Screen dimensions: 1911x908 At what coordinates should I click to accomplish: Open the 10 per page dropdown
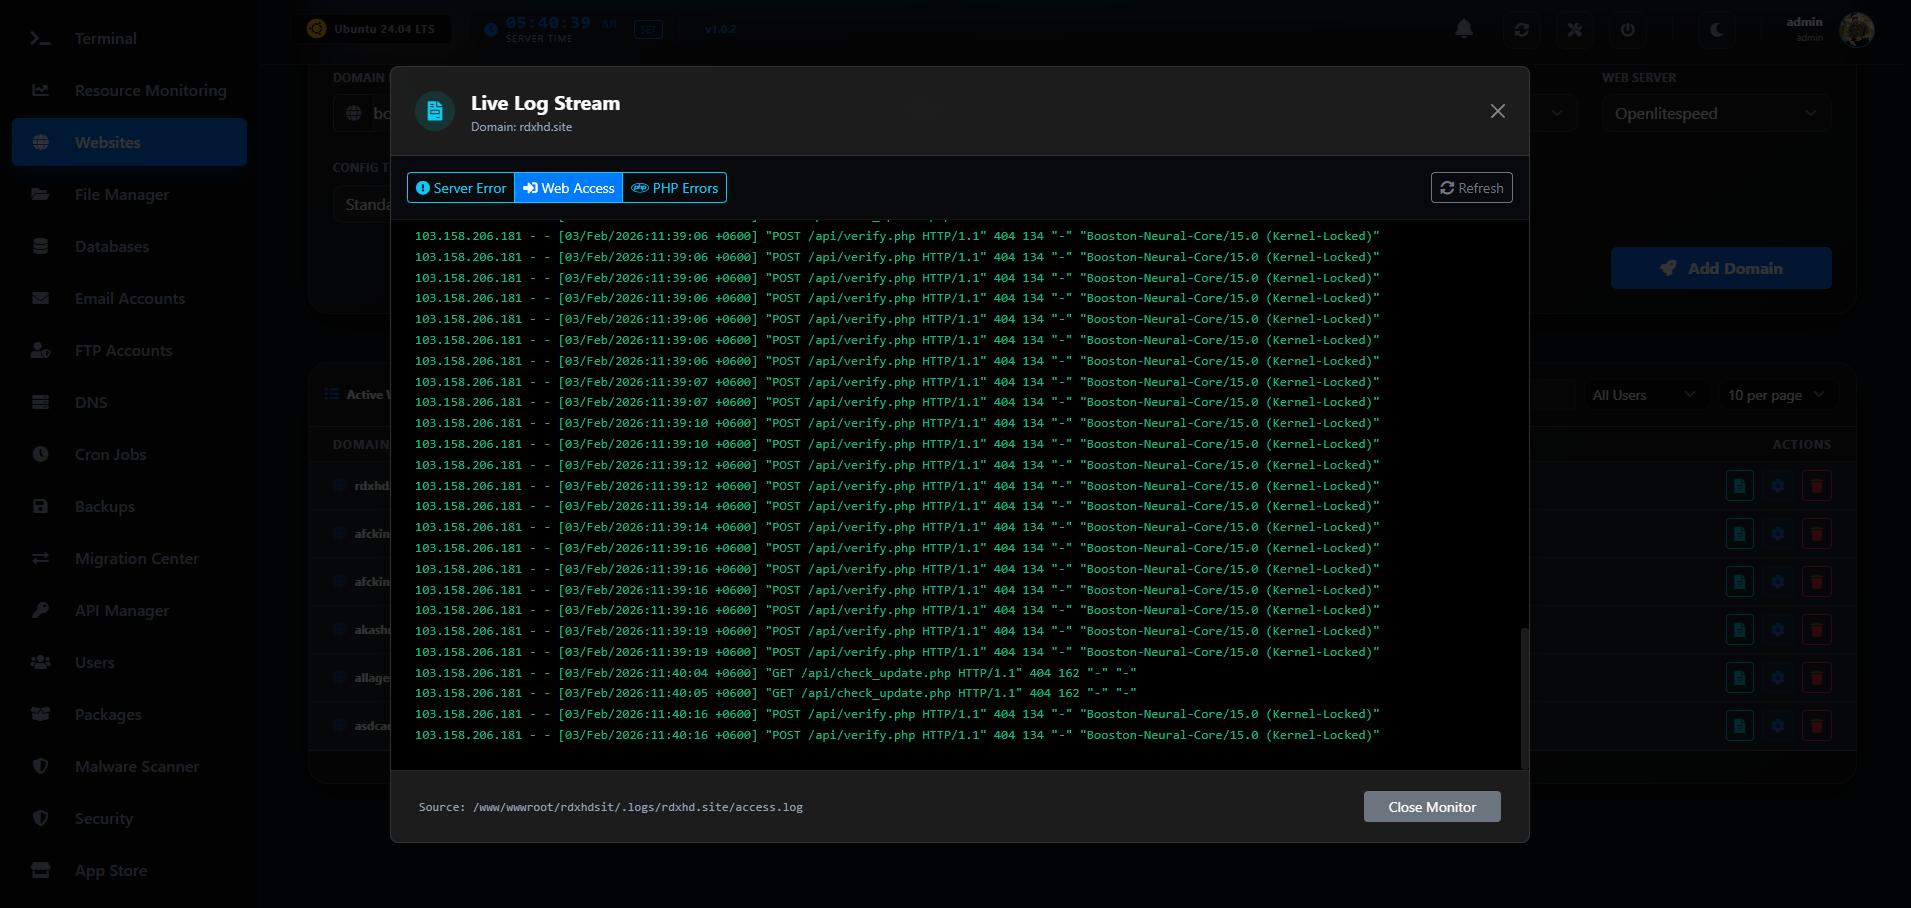tap(1775, 395)
